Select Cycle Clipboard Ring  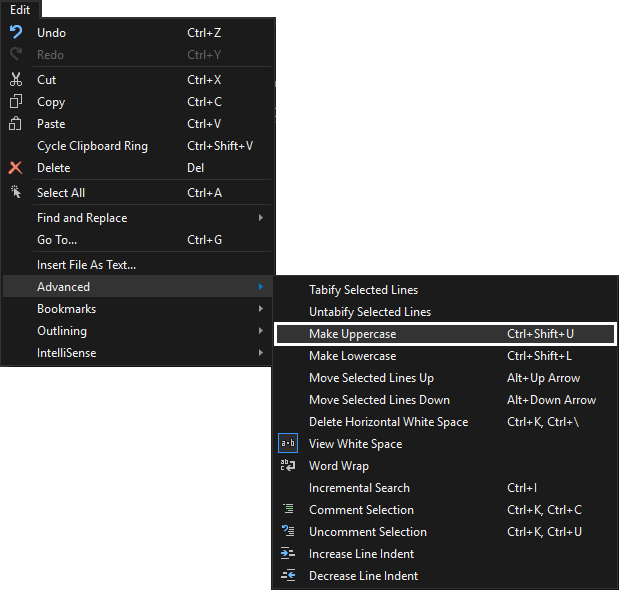pyautogui.click(x=92, y=146)
